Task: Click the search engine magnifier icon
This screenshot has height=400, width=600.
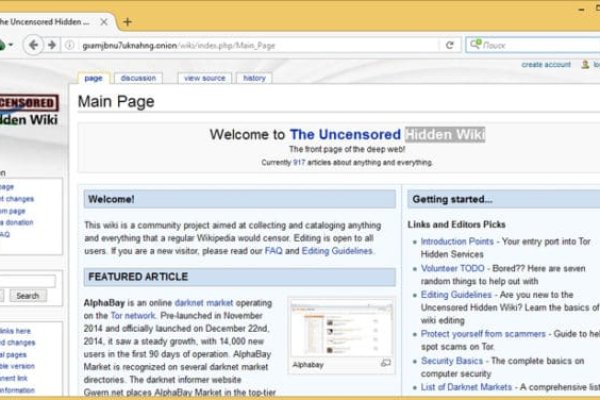Action: click(x=473, y=45)
